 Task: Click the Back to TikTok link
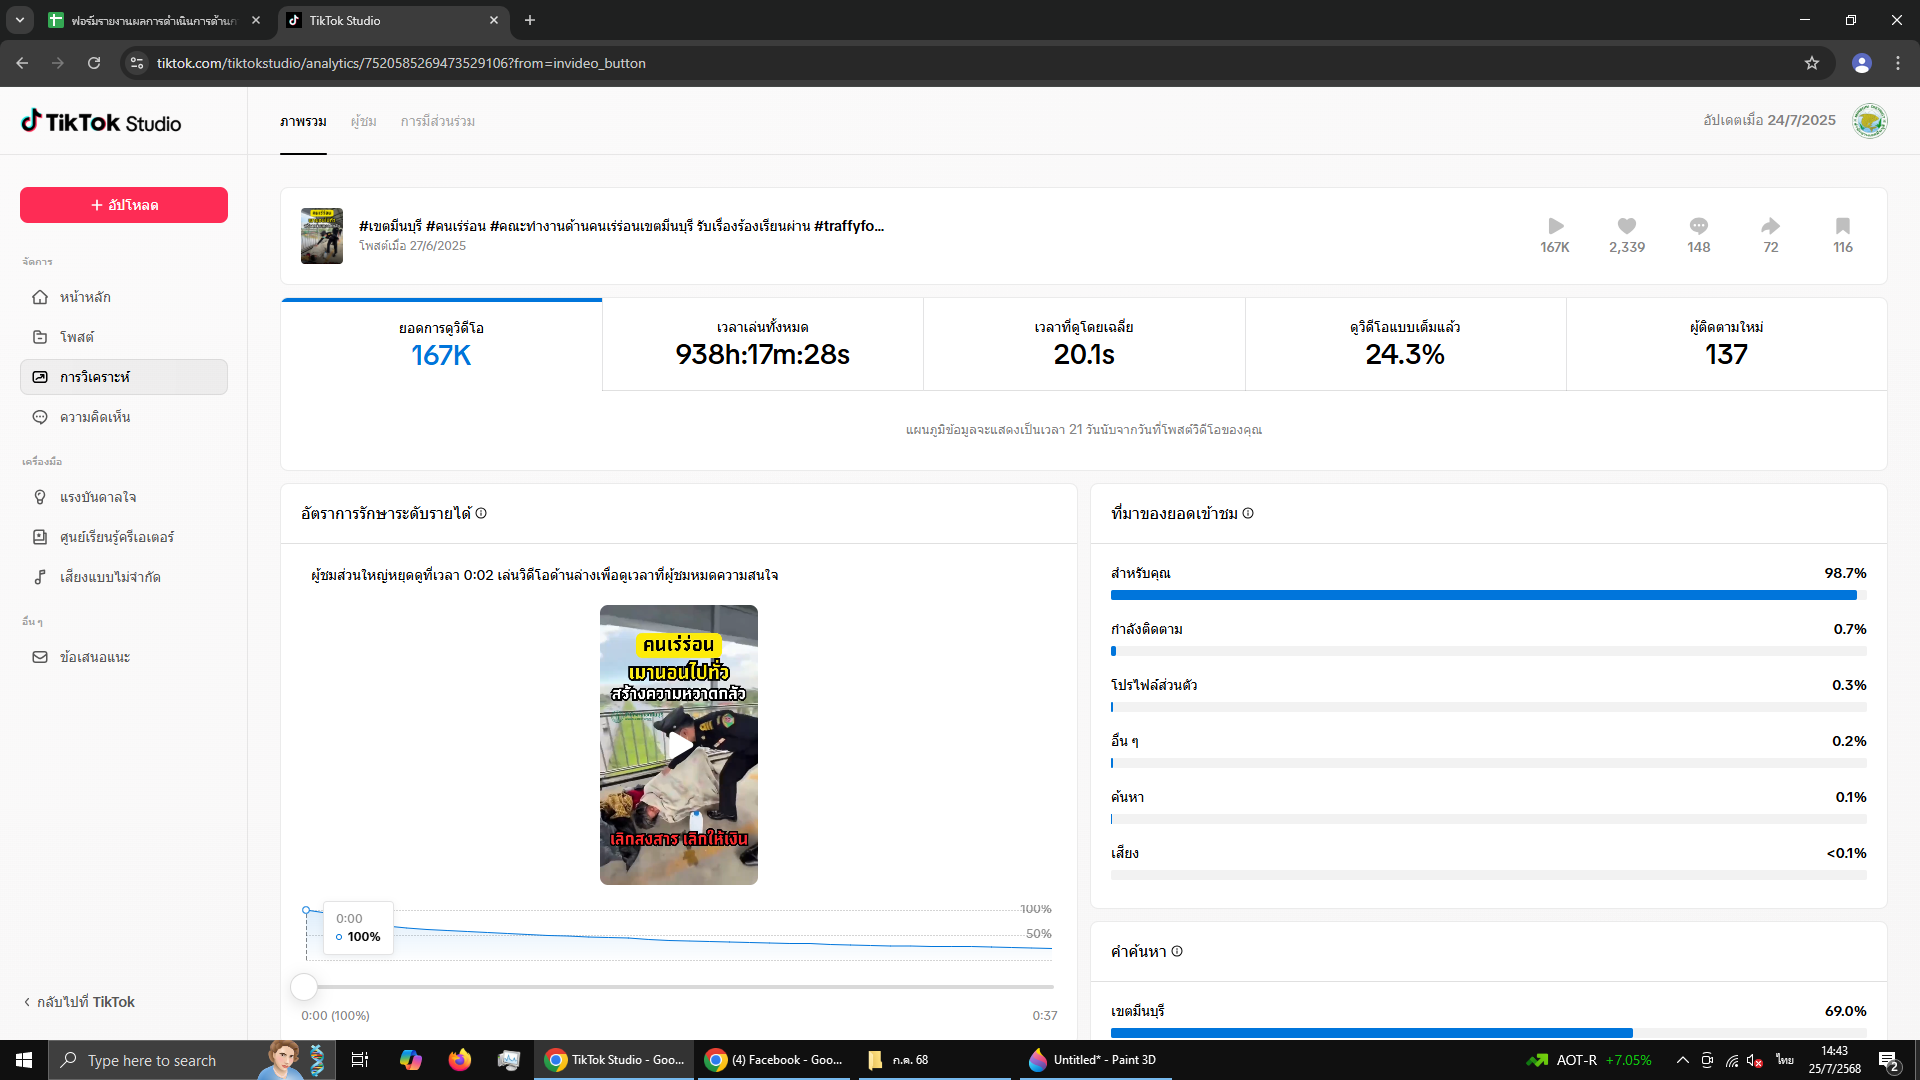(79, 1002)
